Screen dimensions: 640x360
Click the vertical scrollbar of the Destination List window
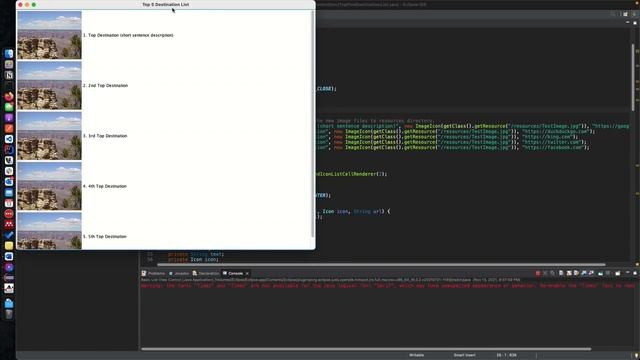(313, 124)
